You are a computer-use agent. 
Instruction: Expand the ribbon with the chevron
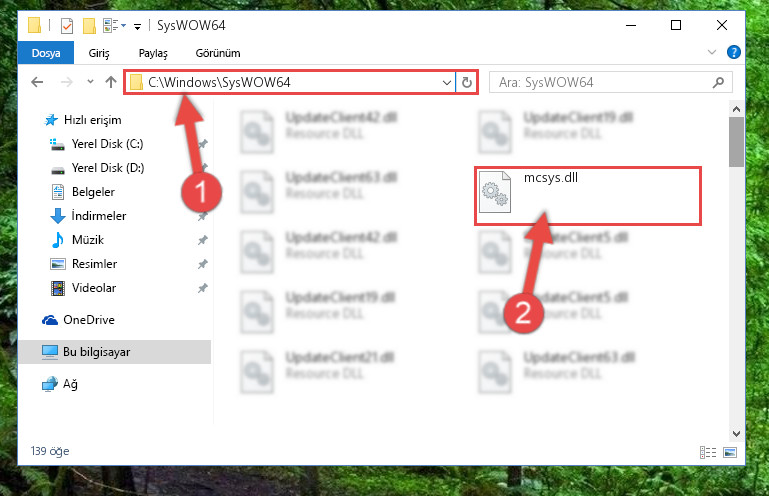point(712,52)
